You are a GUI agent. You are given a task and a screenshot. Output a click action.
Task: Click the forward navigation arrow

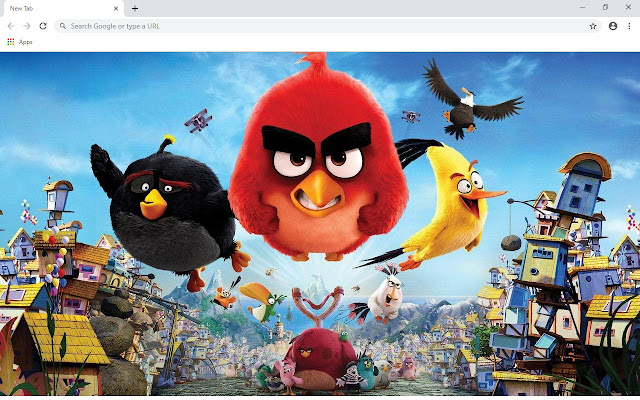tap(27, 26)
